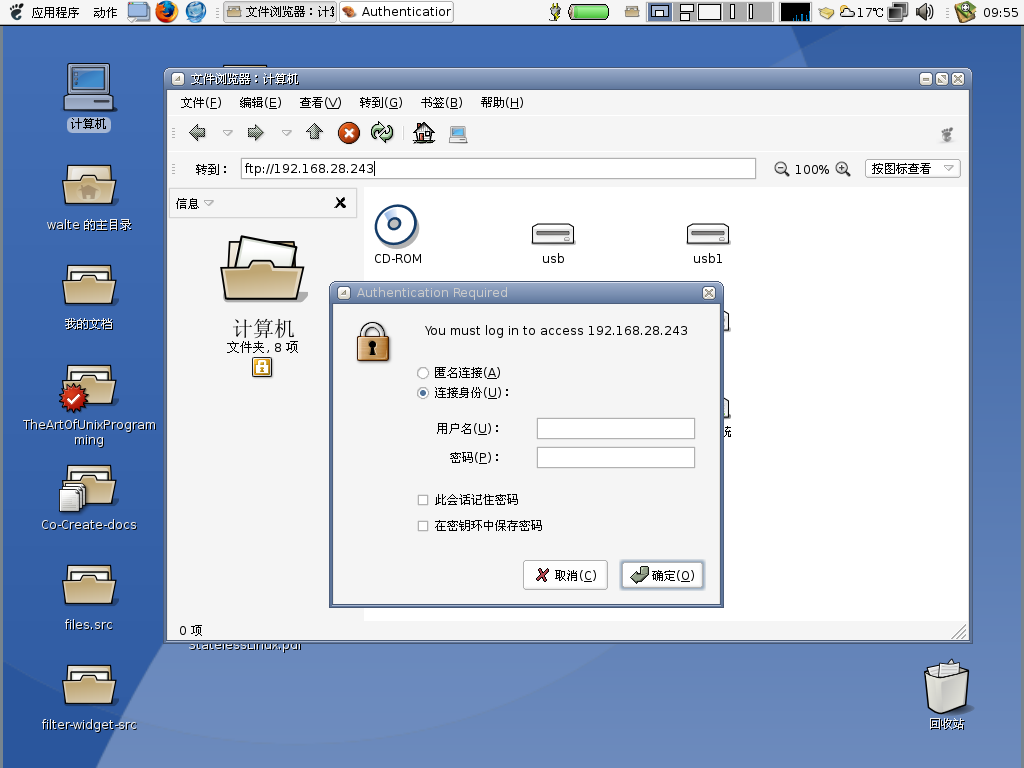Click the Back arrow in file browser toolbar
Screen dimensions: 1024x768
197,133
